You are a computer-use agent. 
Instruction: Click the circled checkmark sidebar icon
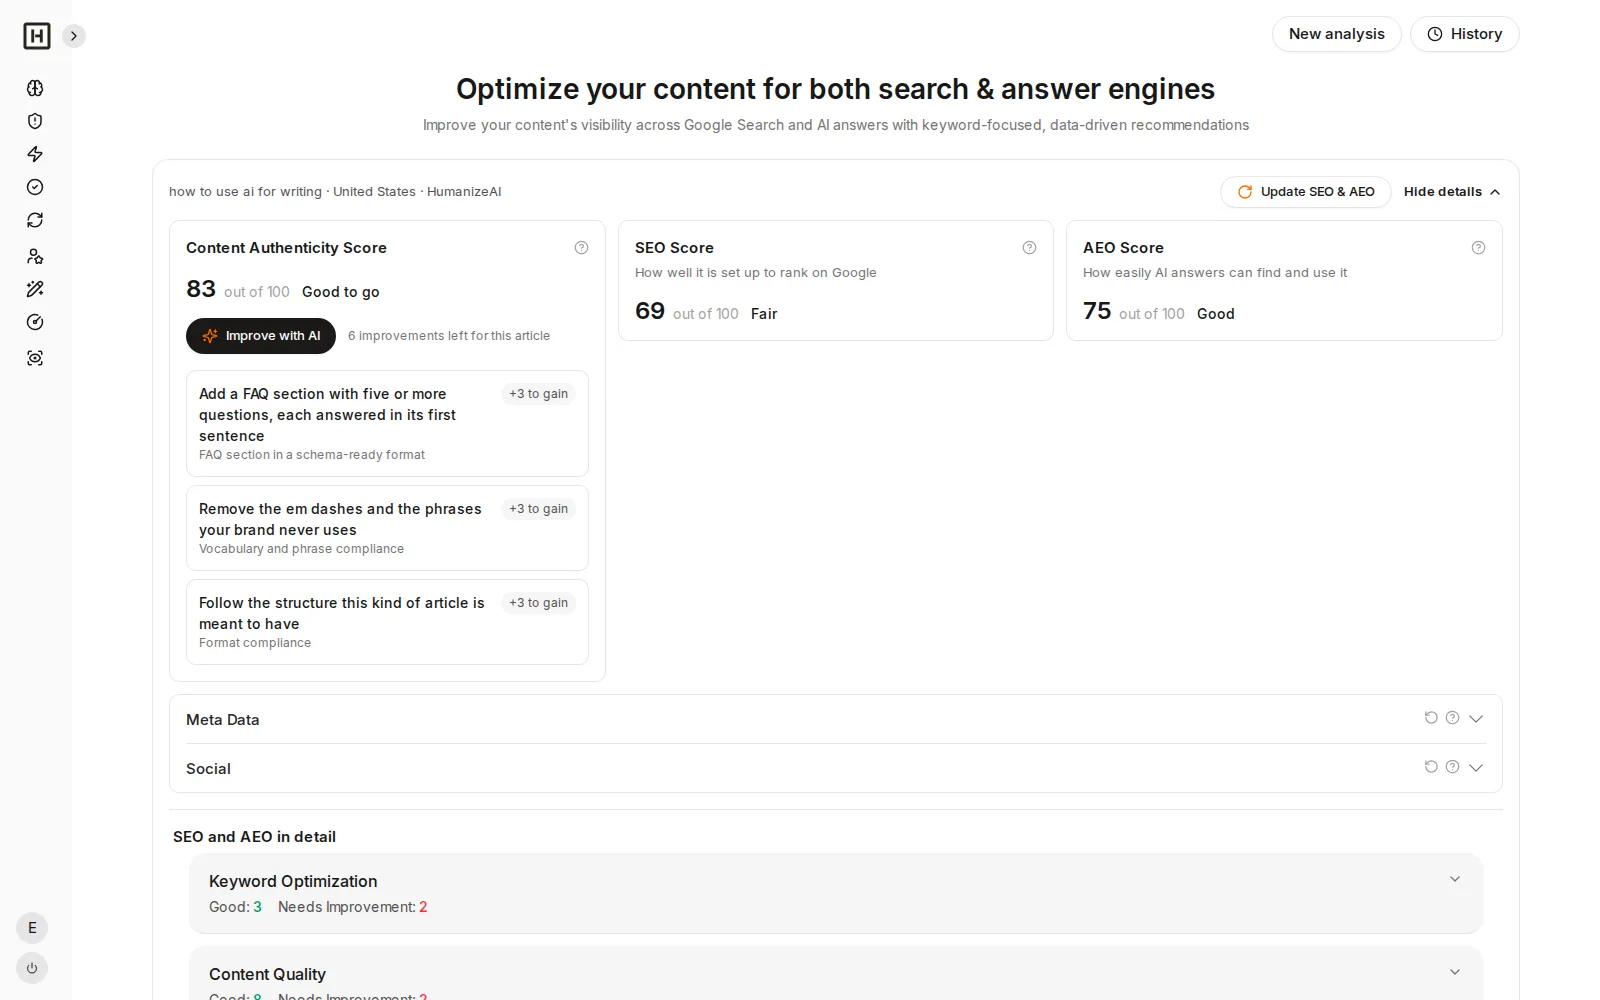point(35,187)
